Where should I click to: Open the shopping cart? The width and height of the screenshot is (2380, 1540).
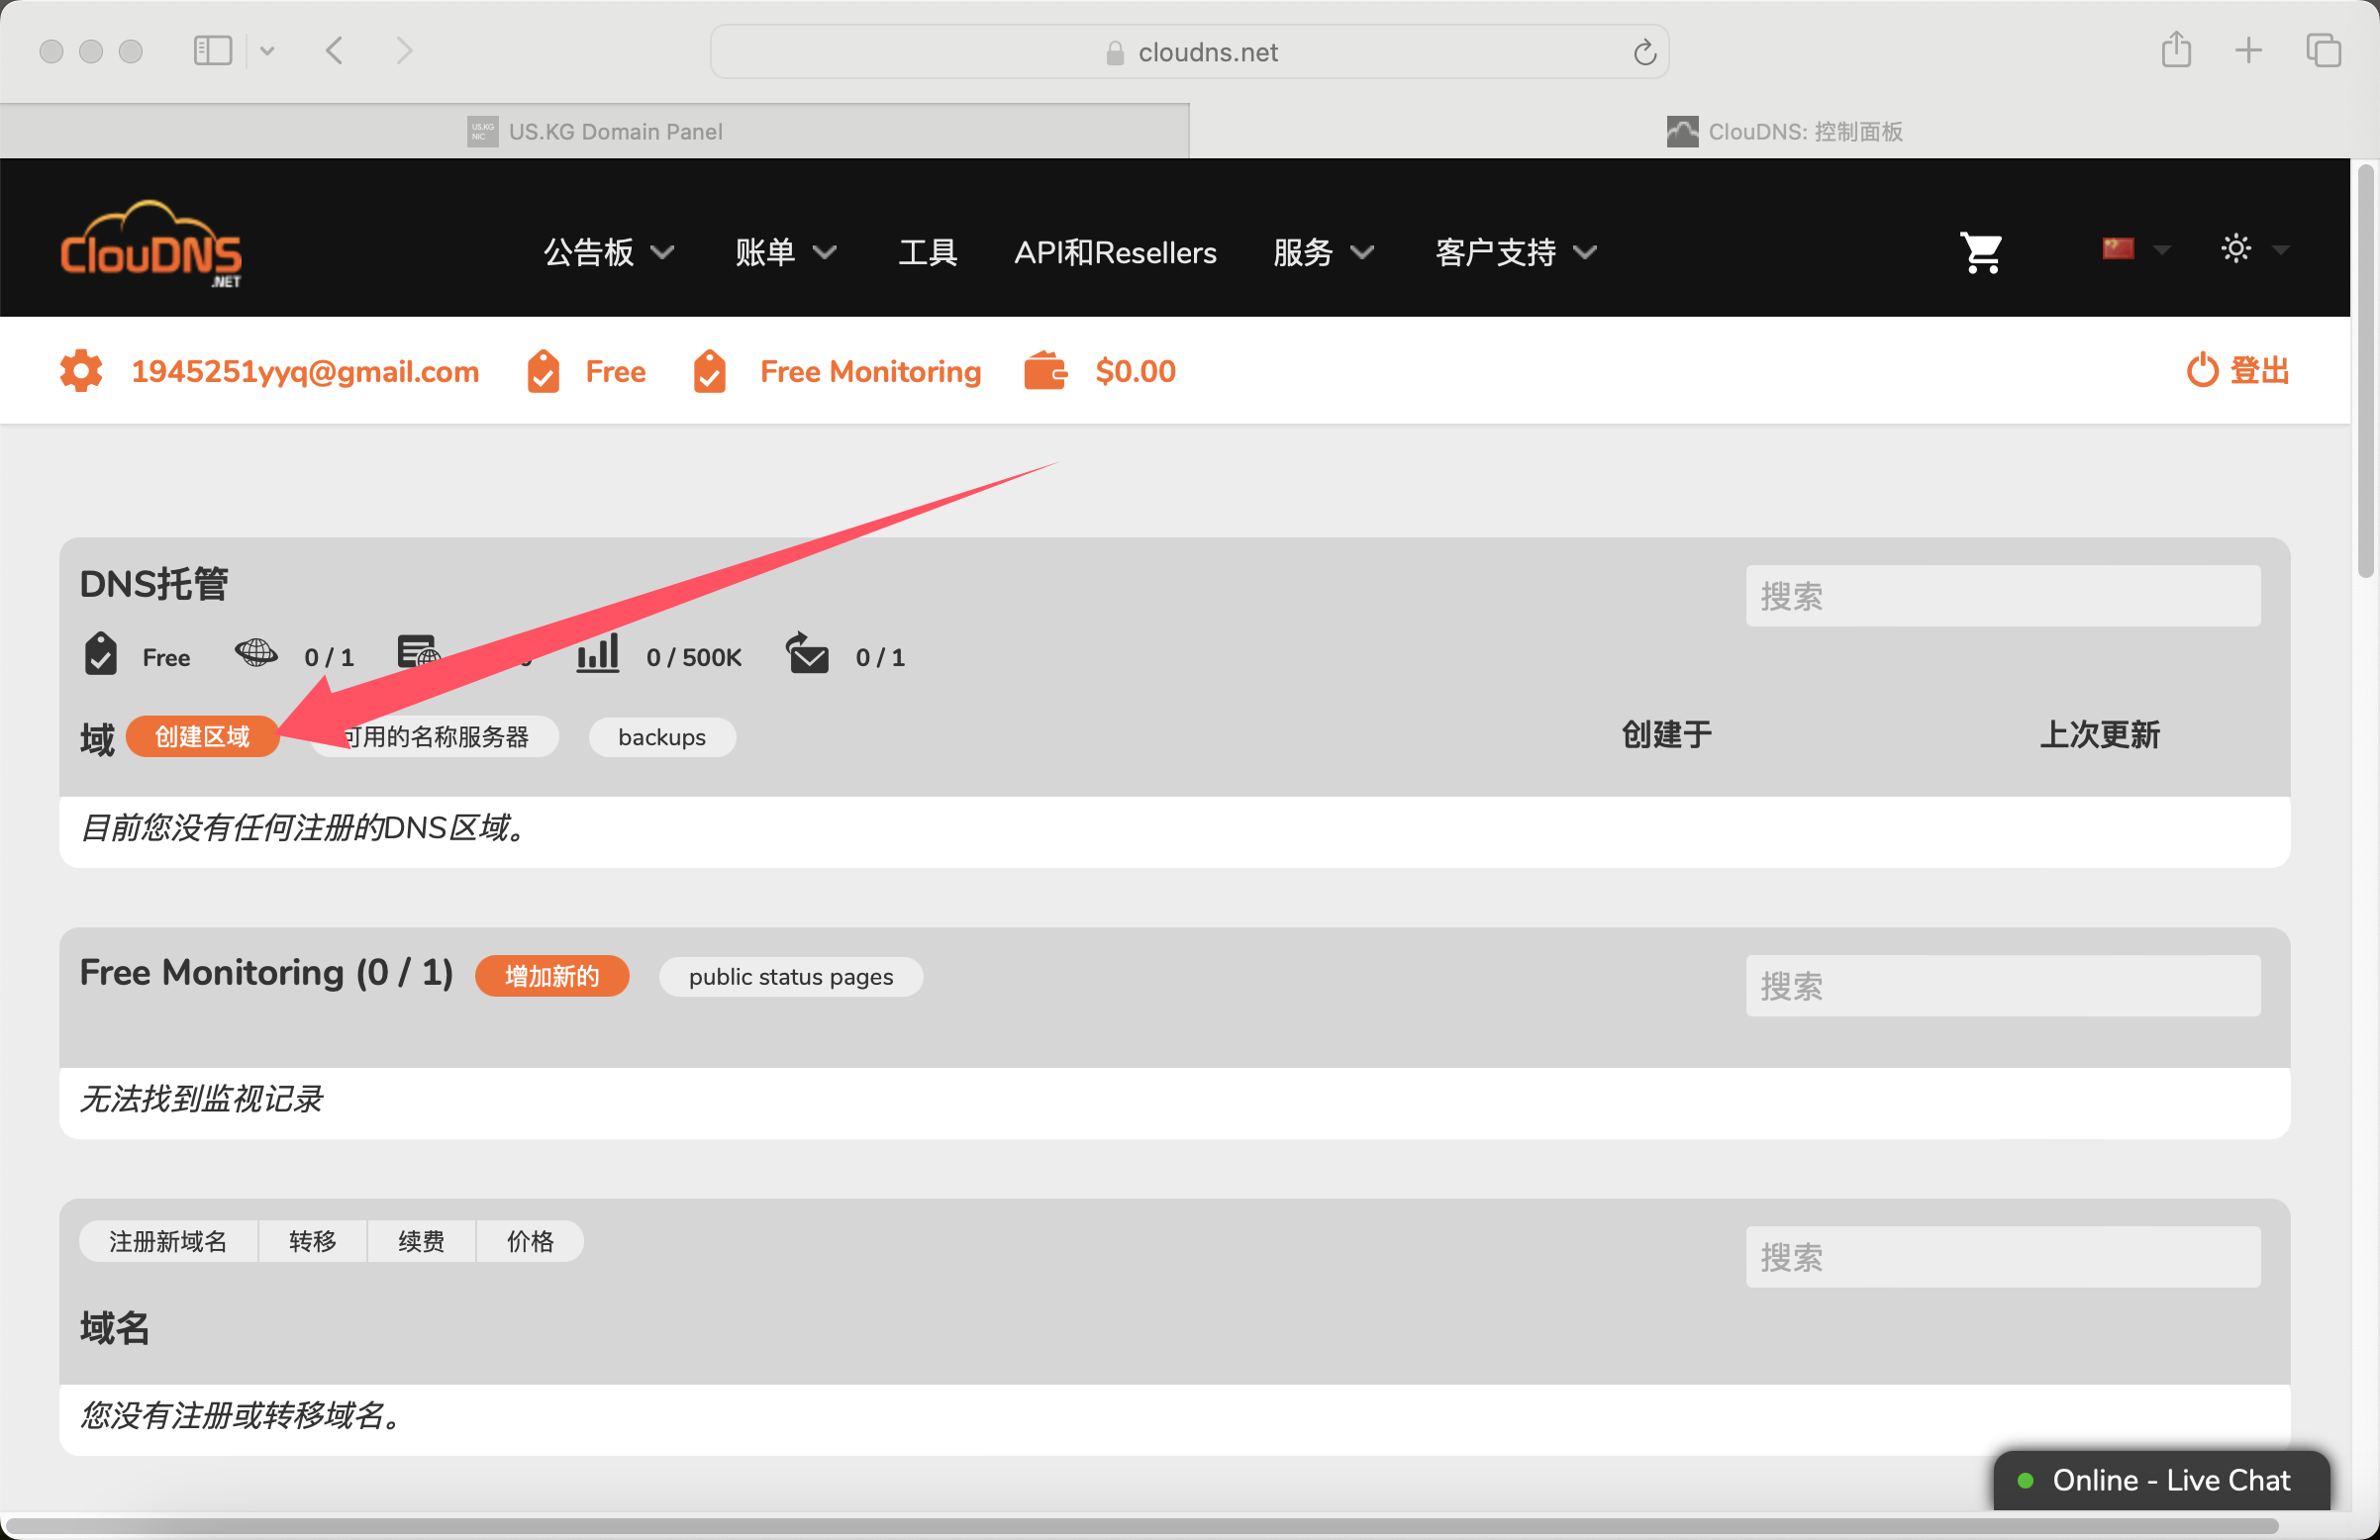(1981, 251)
